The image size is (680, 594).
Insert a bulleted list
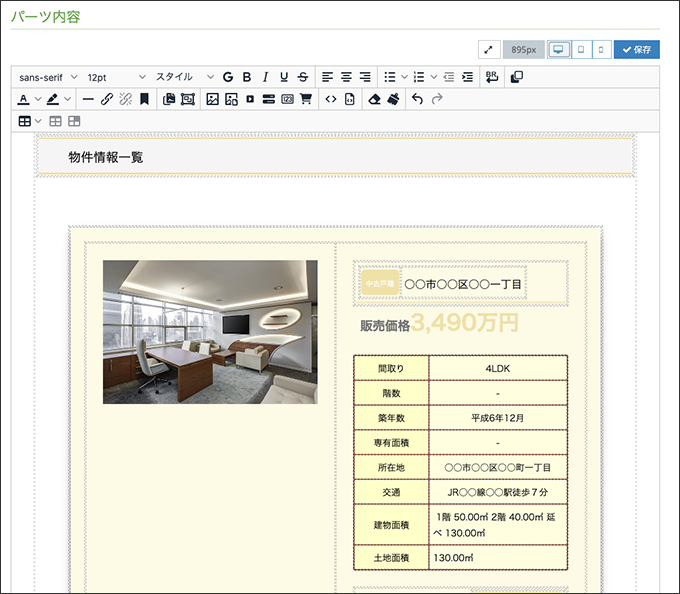(389, 77)
